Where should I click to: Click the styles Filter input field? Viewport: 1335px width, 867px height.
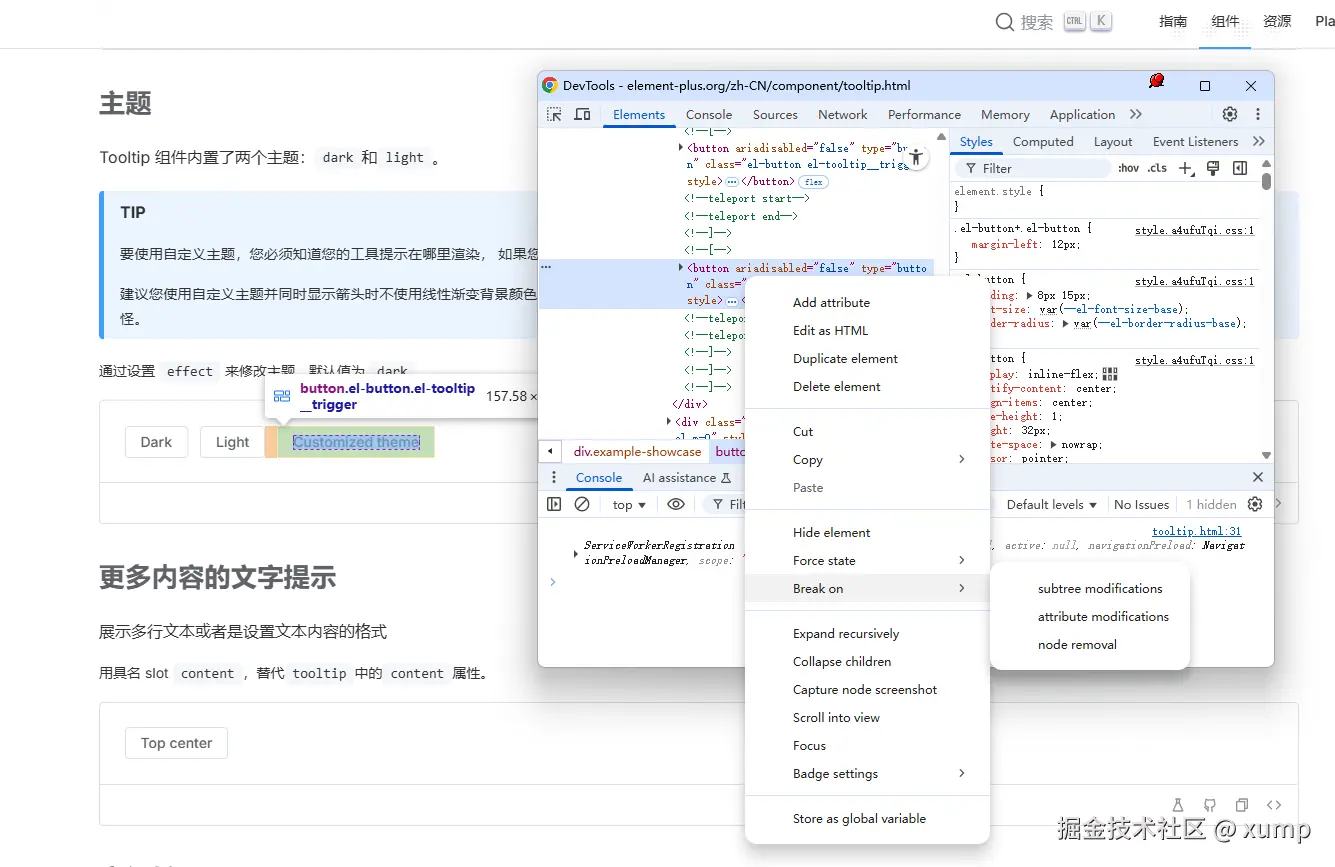(x=1033, y=168)
